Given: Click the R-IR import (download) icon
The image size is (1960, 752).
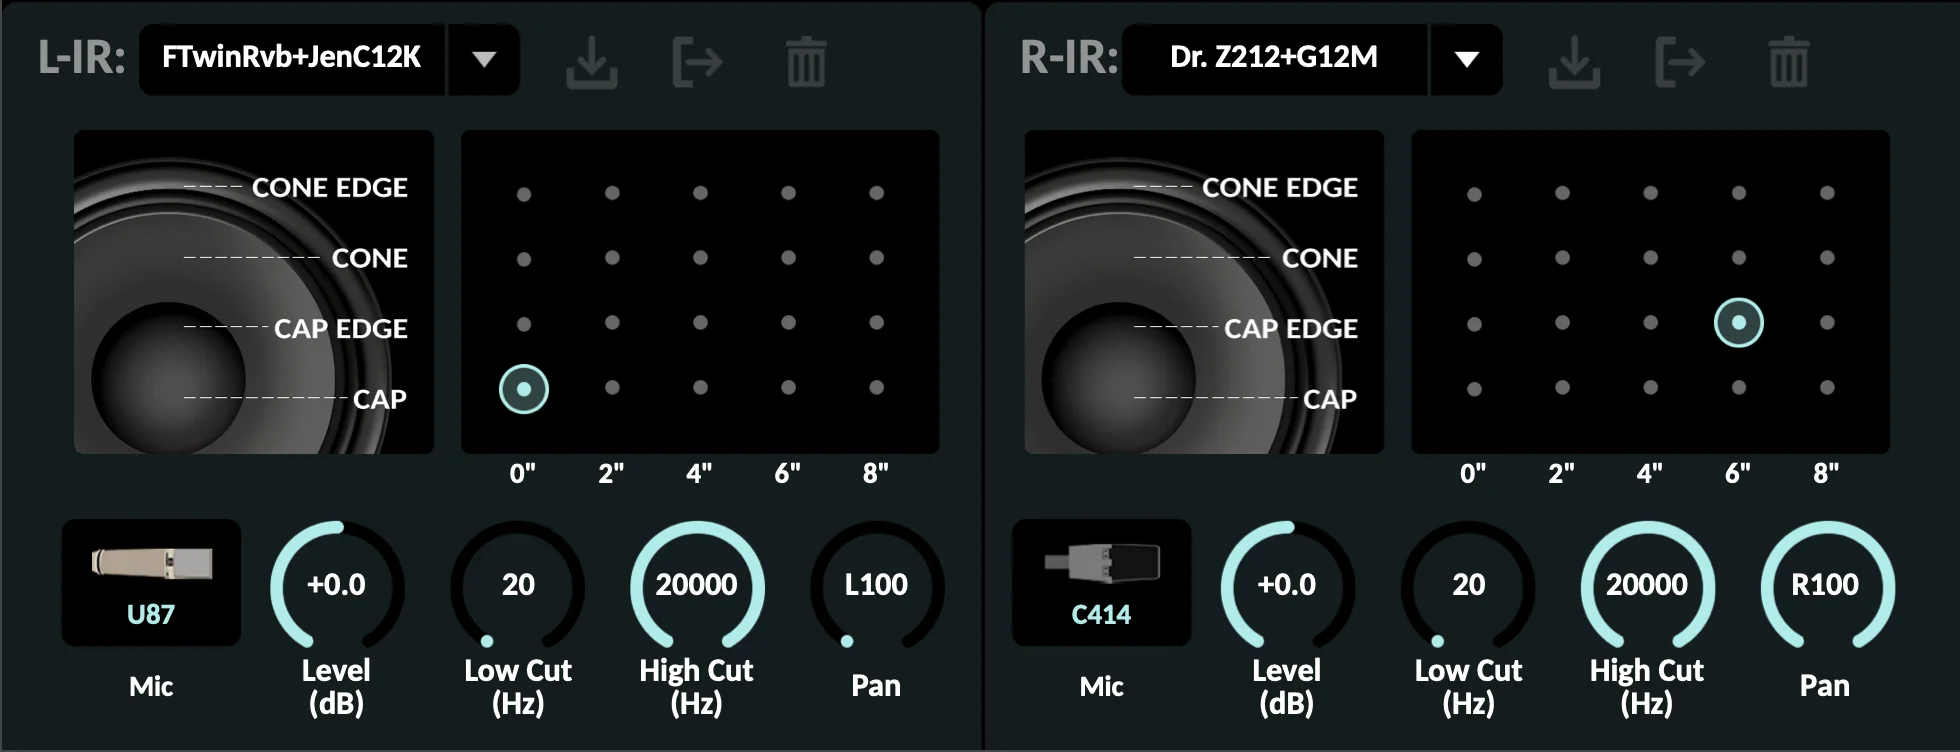Looking at the screenshot, I should tap(1575, 62).
